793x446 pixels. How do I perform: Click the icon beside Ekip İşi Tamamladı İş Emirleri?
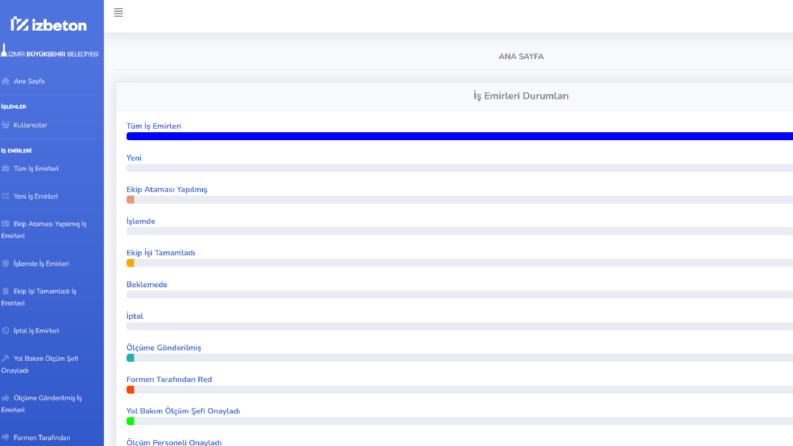(6, 291)
